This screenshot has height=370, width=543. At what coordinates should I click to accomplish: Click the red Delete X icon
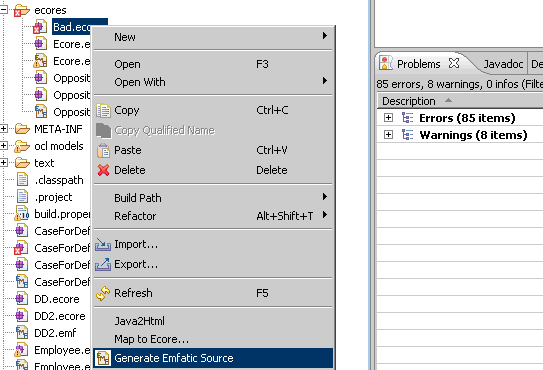[103, 170]
